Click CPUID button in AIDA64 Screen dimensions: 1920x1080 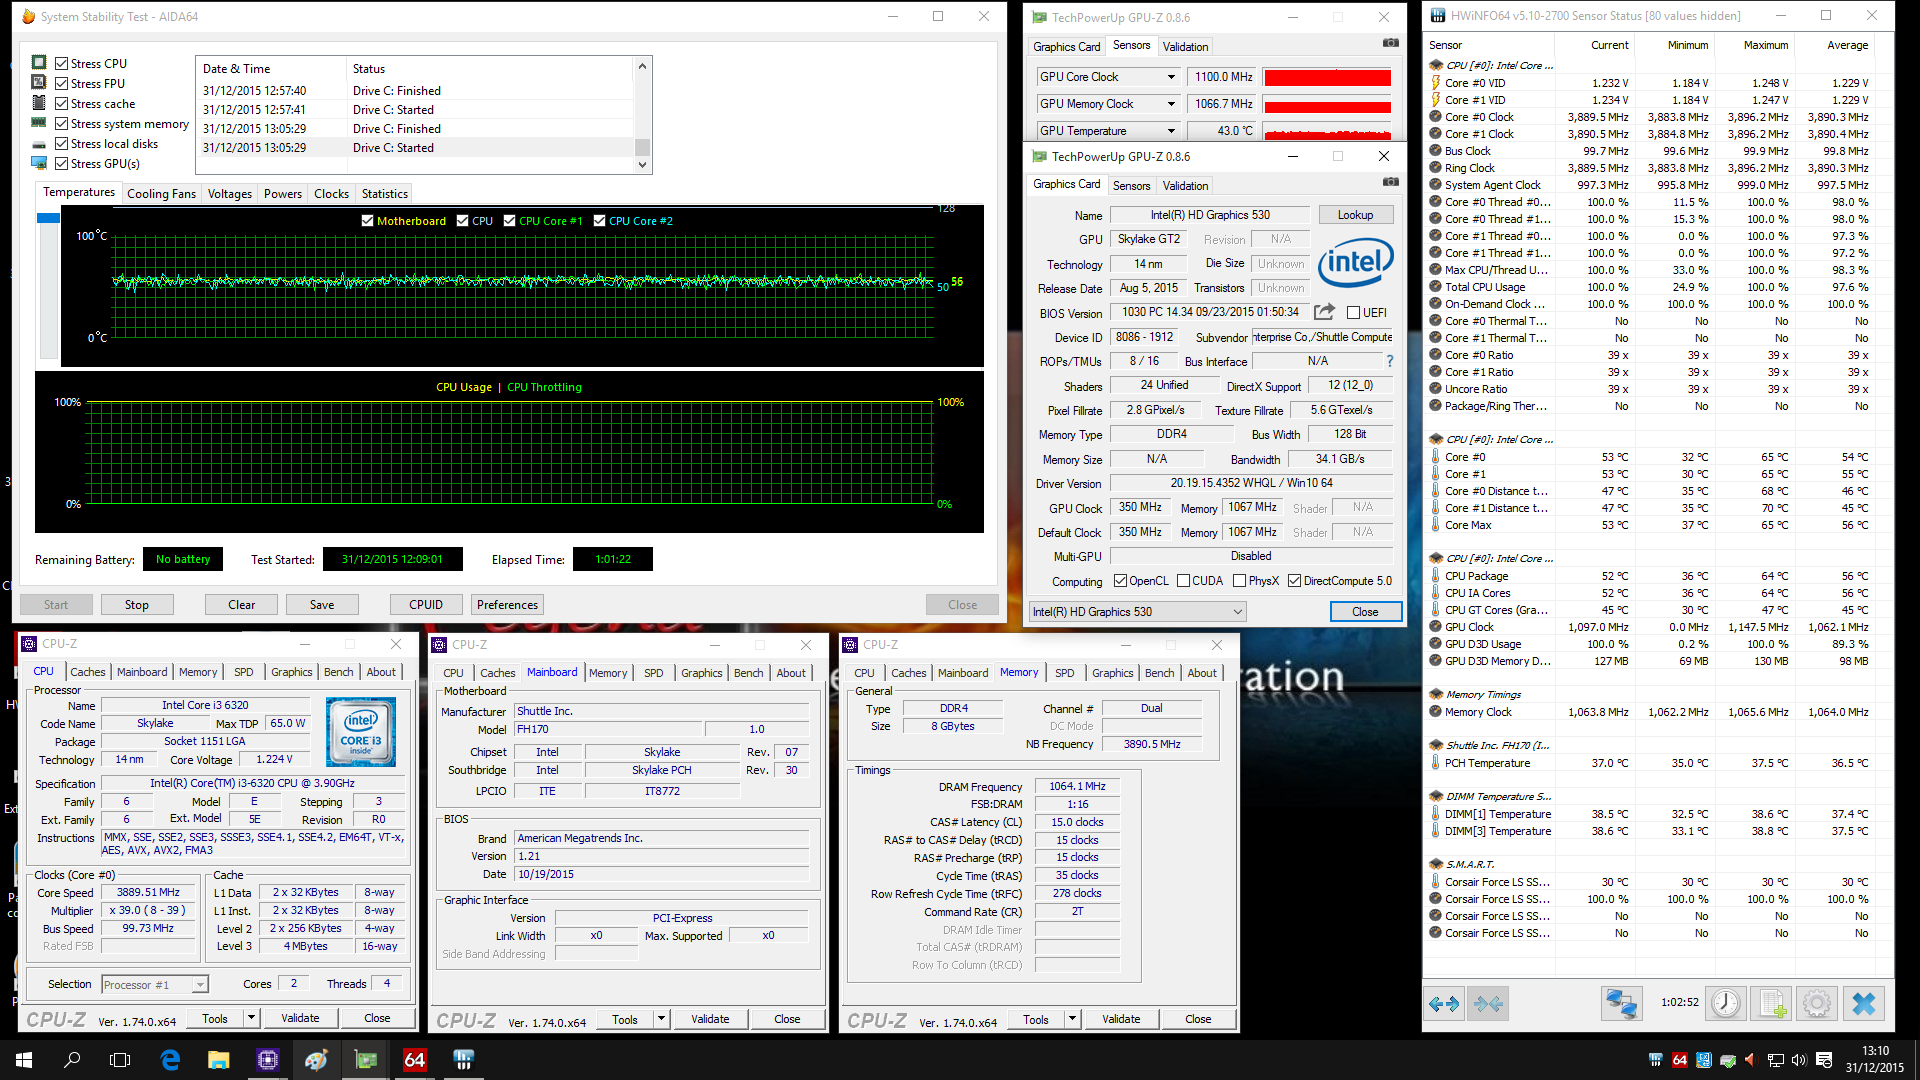pyautogui.click(x=426, y=605)
